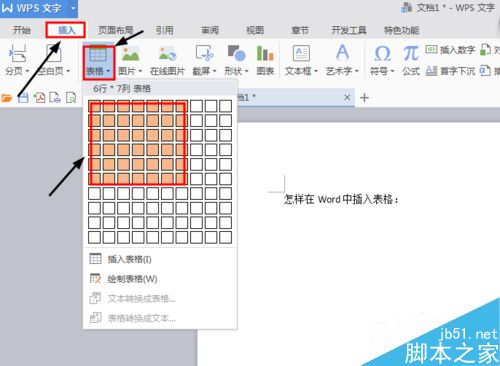Open the 章节 tab
Screen dimensions: 500x366
click(x=300, y=30)
